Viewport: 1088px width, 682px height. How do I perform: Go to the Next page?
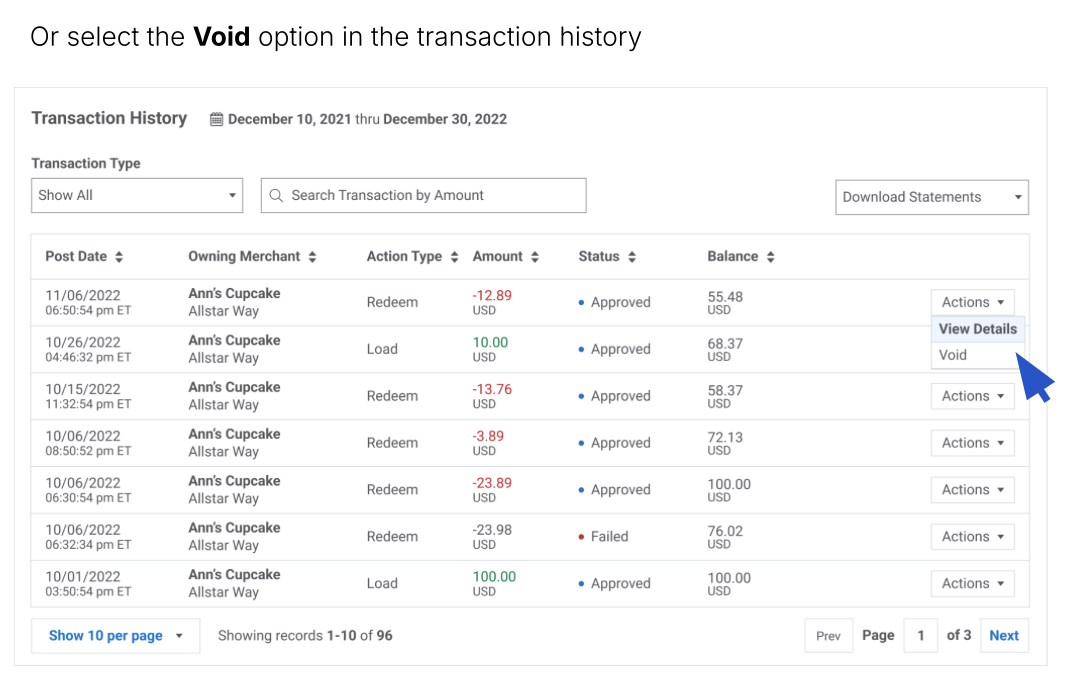pyautogui.click(x=1003, y=636)
